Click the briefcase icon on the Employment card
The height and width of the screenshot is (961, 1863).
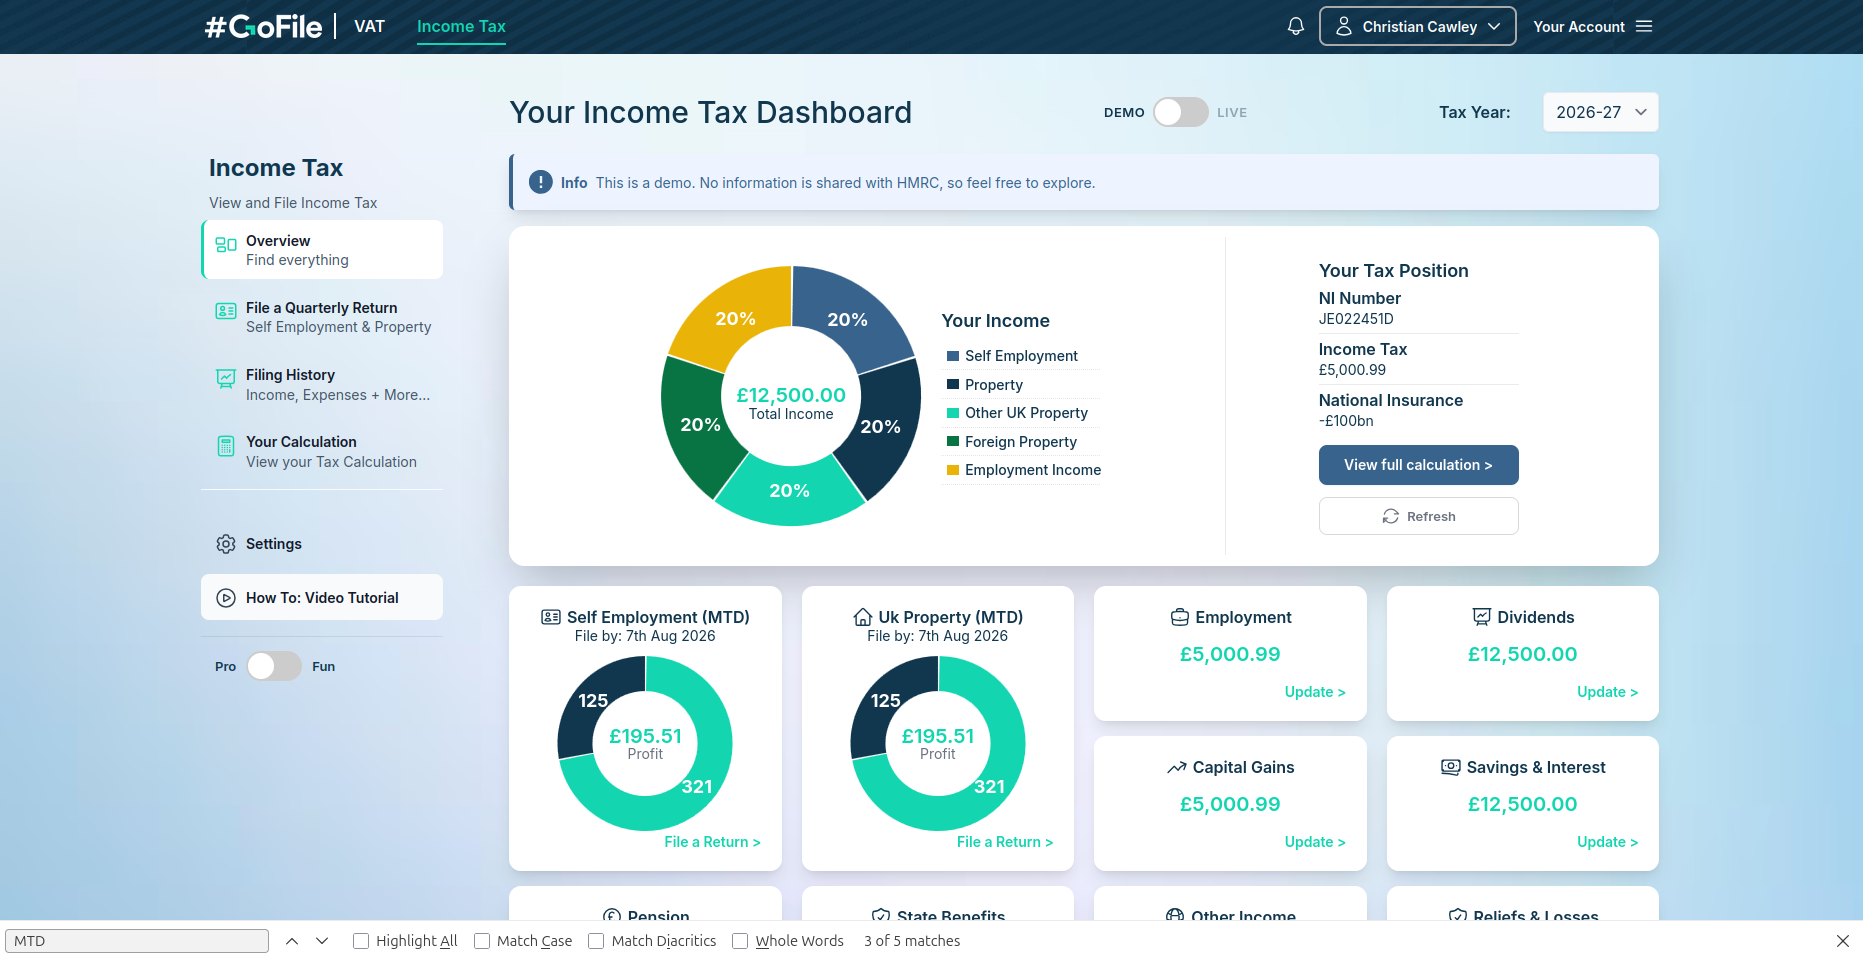1179,617
